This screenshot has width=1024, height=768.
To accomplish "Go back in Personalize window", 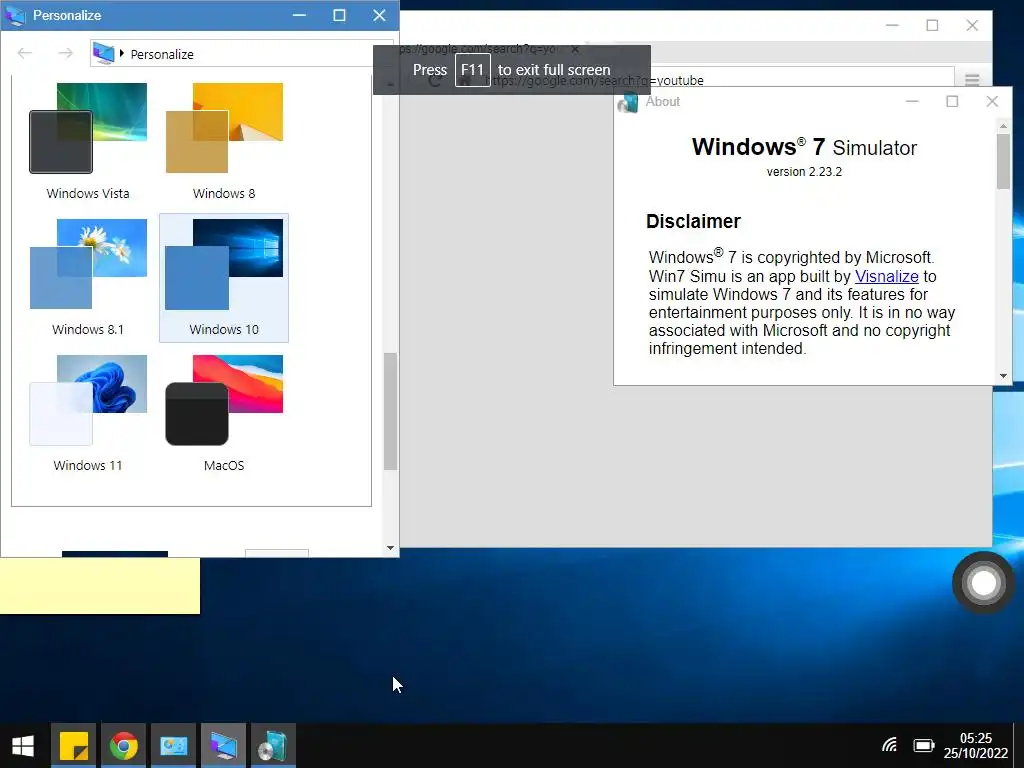I will coord(25,53).
